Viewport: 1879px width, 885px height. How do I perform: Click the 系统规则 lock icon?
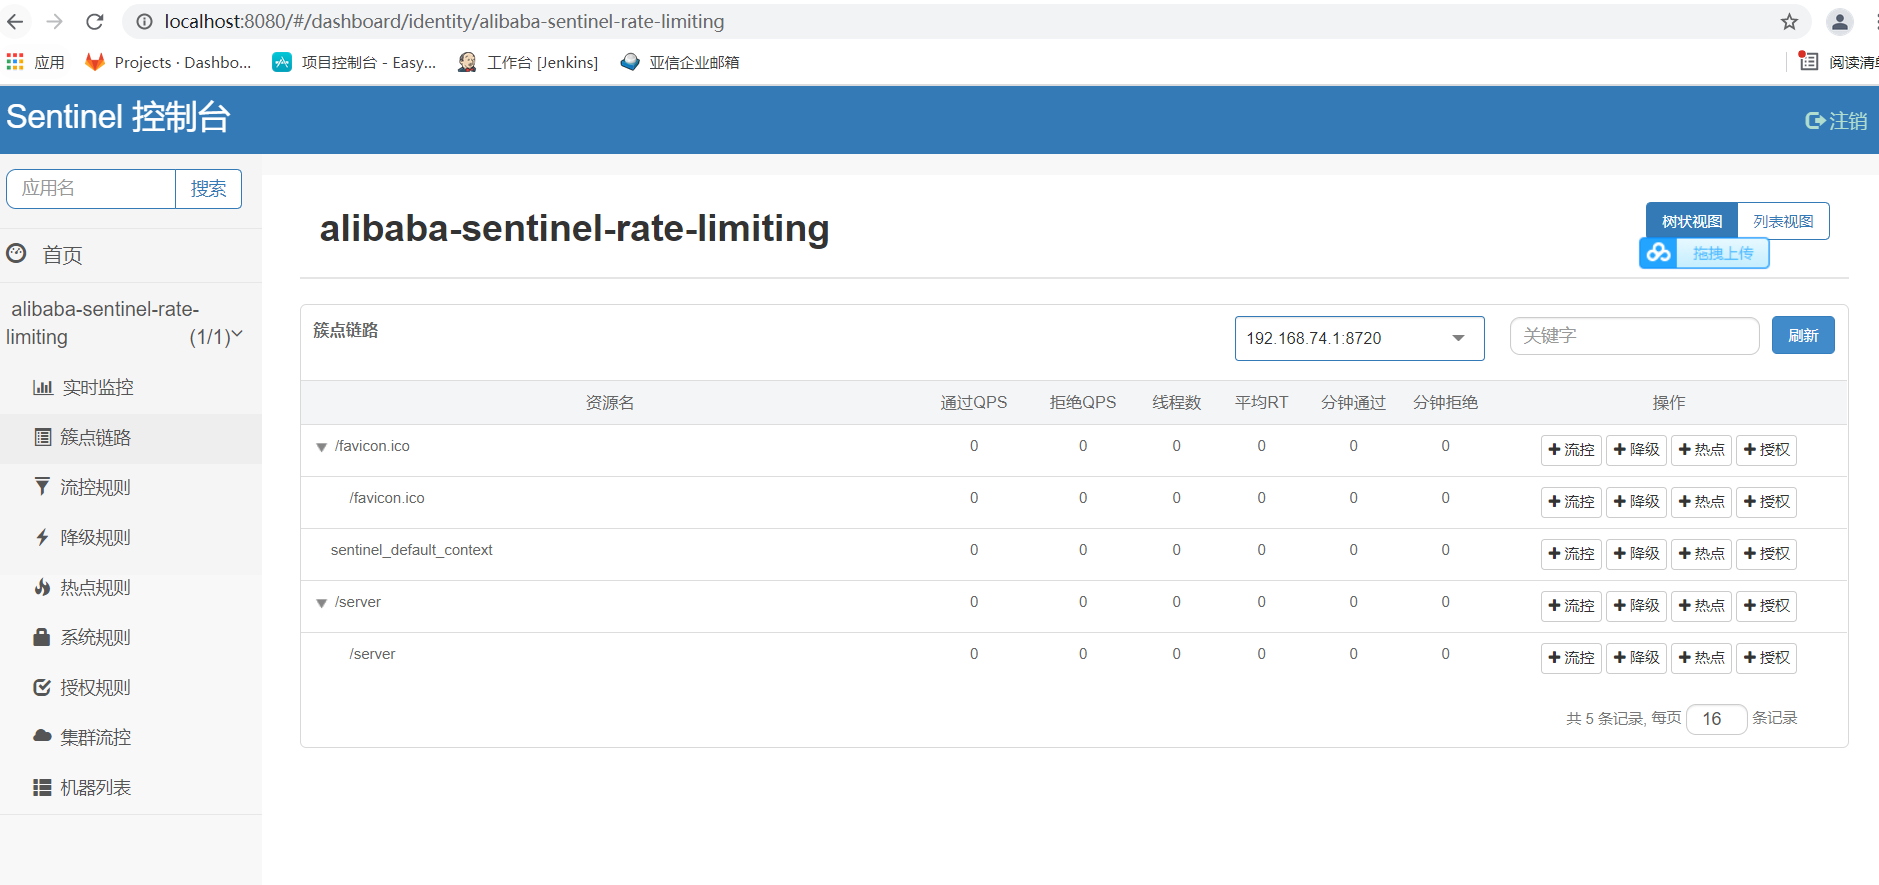[42, 637]
